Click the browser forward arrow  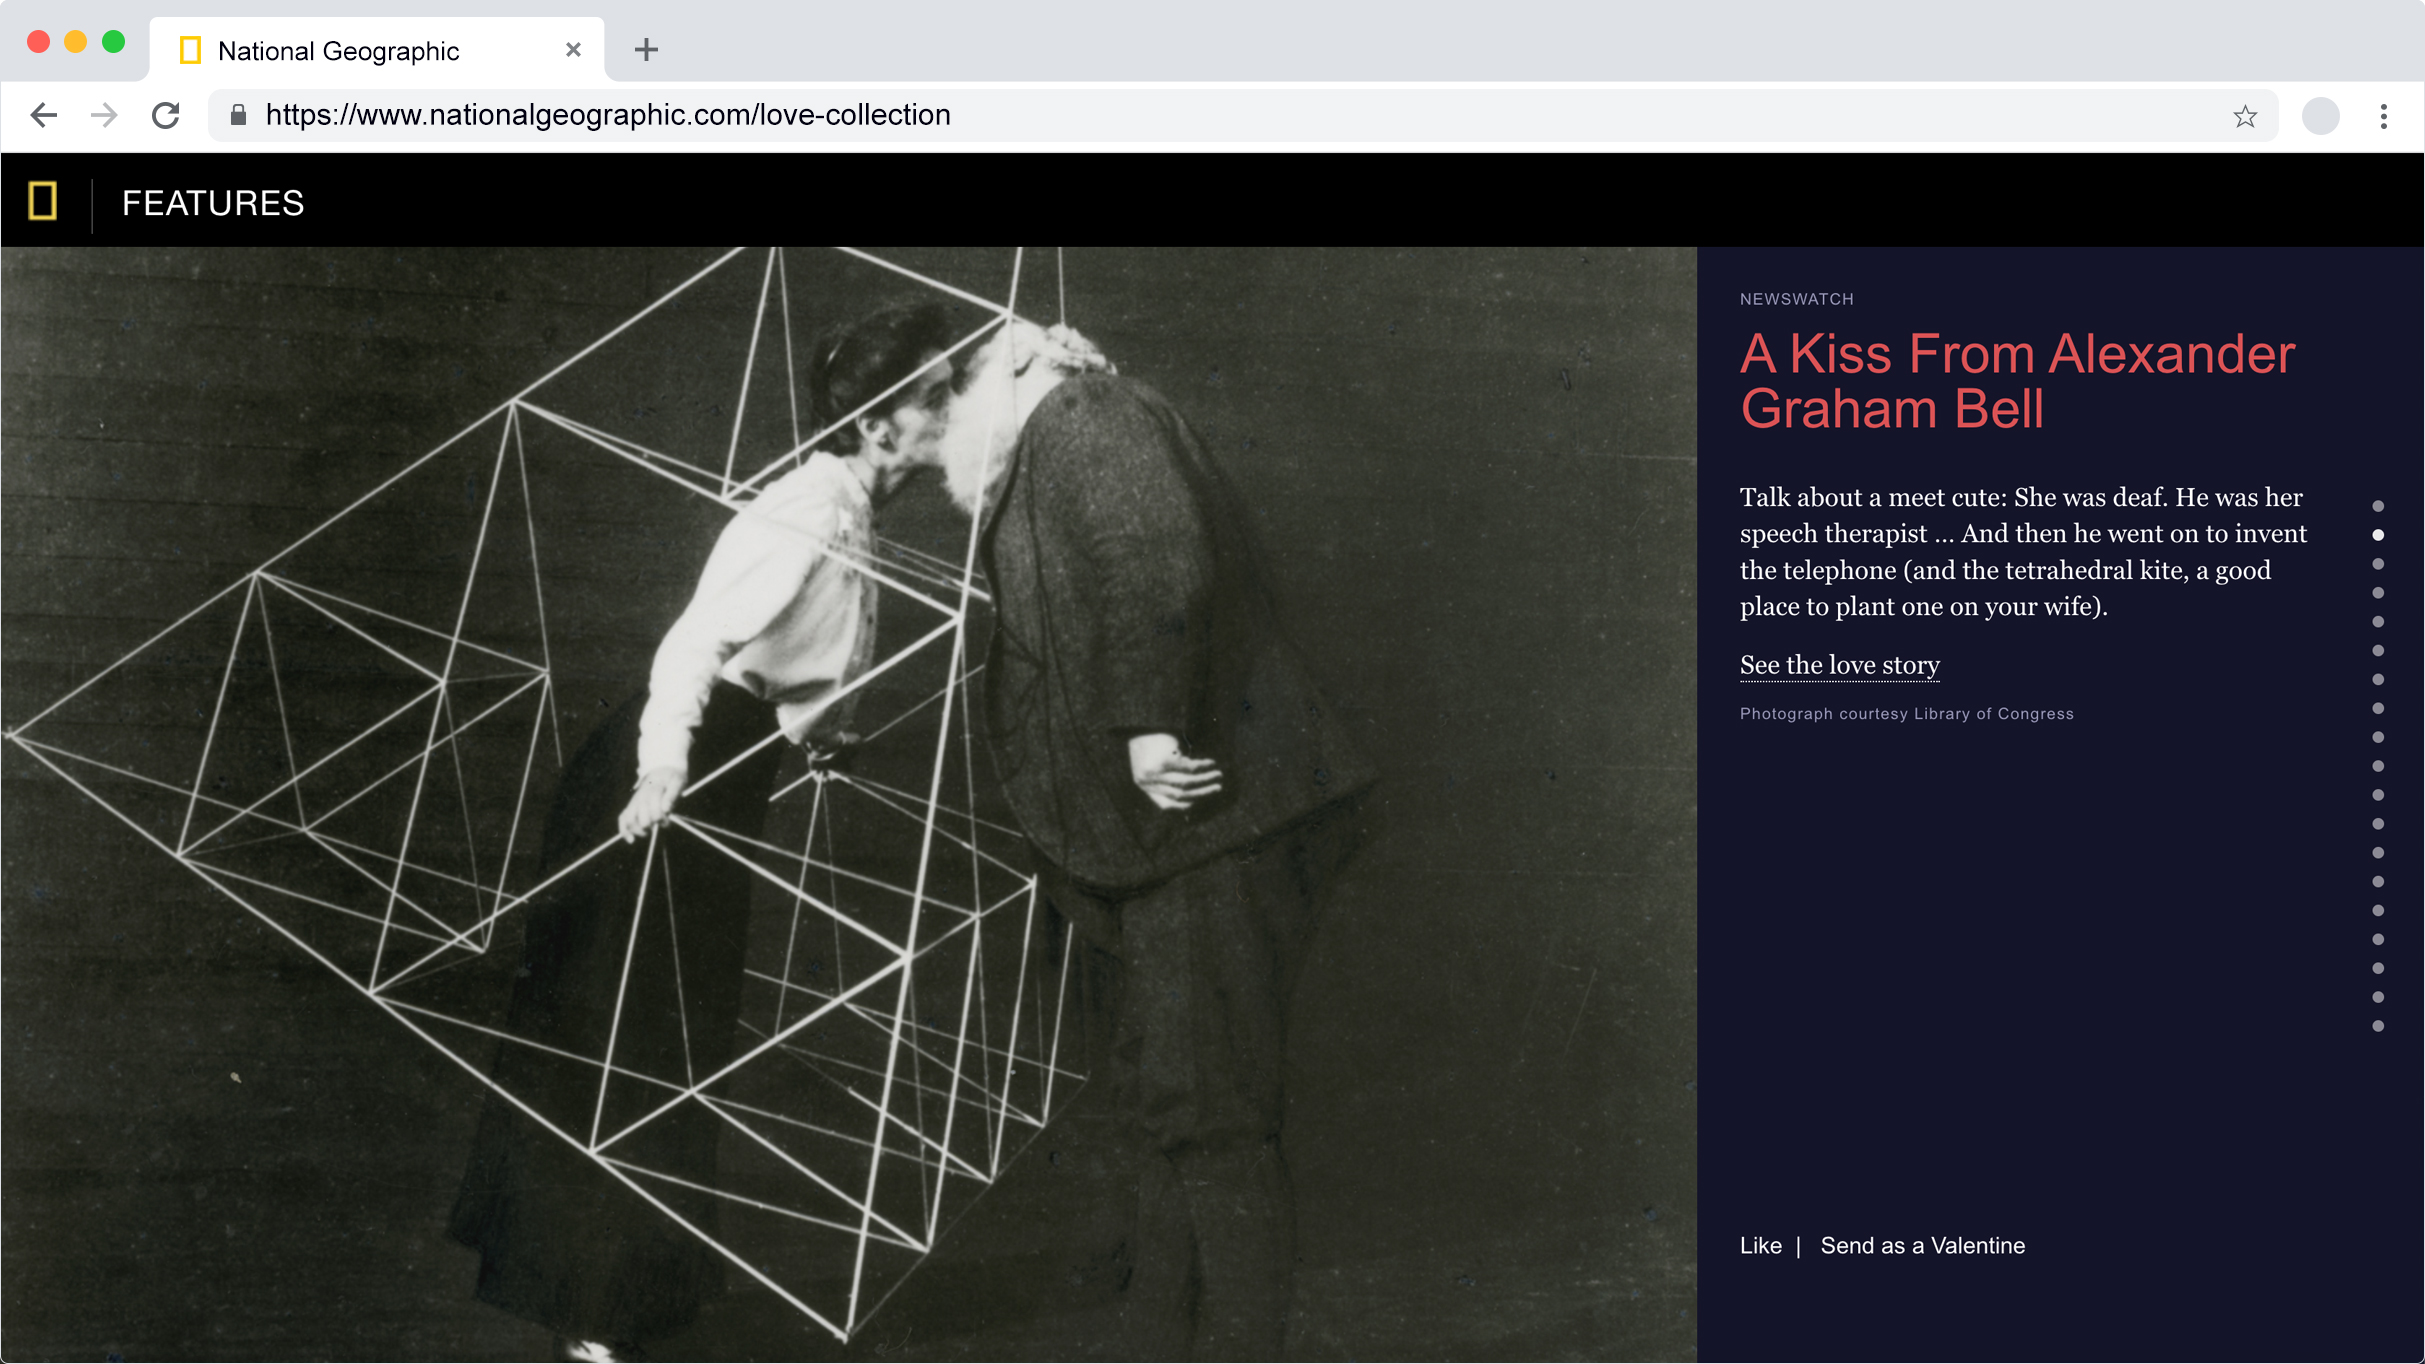coord(104,115)
